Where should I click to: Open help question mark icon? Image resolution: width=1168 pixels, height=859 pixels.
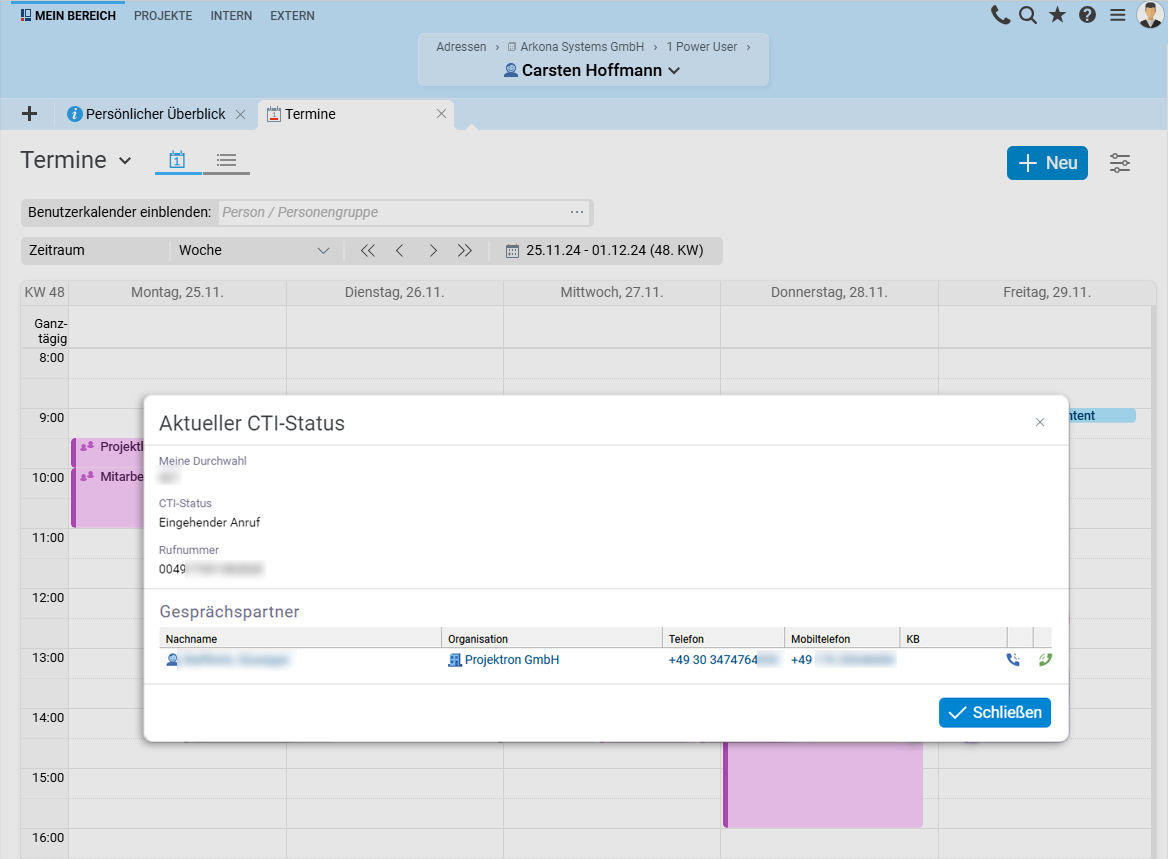pos(1088,15)
